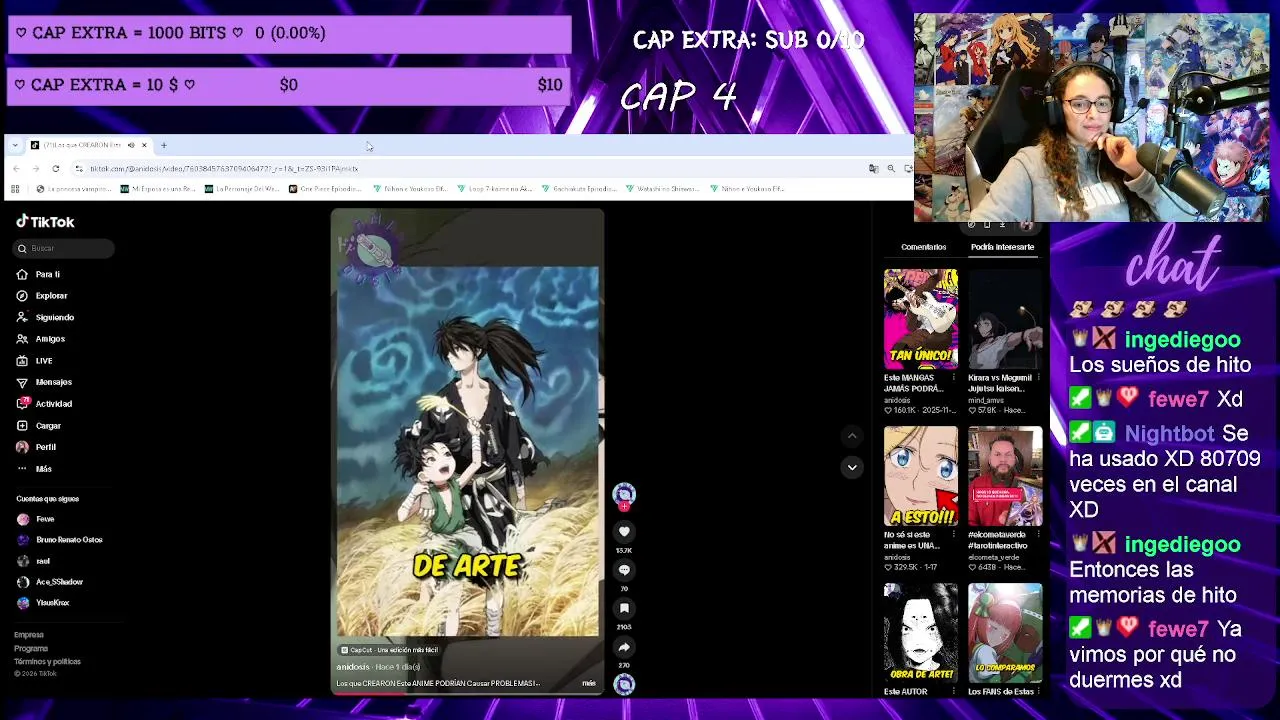Click the TikTok logo
This screenshot has height=720, width=1280.
tap(45, 222)
